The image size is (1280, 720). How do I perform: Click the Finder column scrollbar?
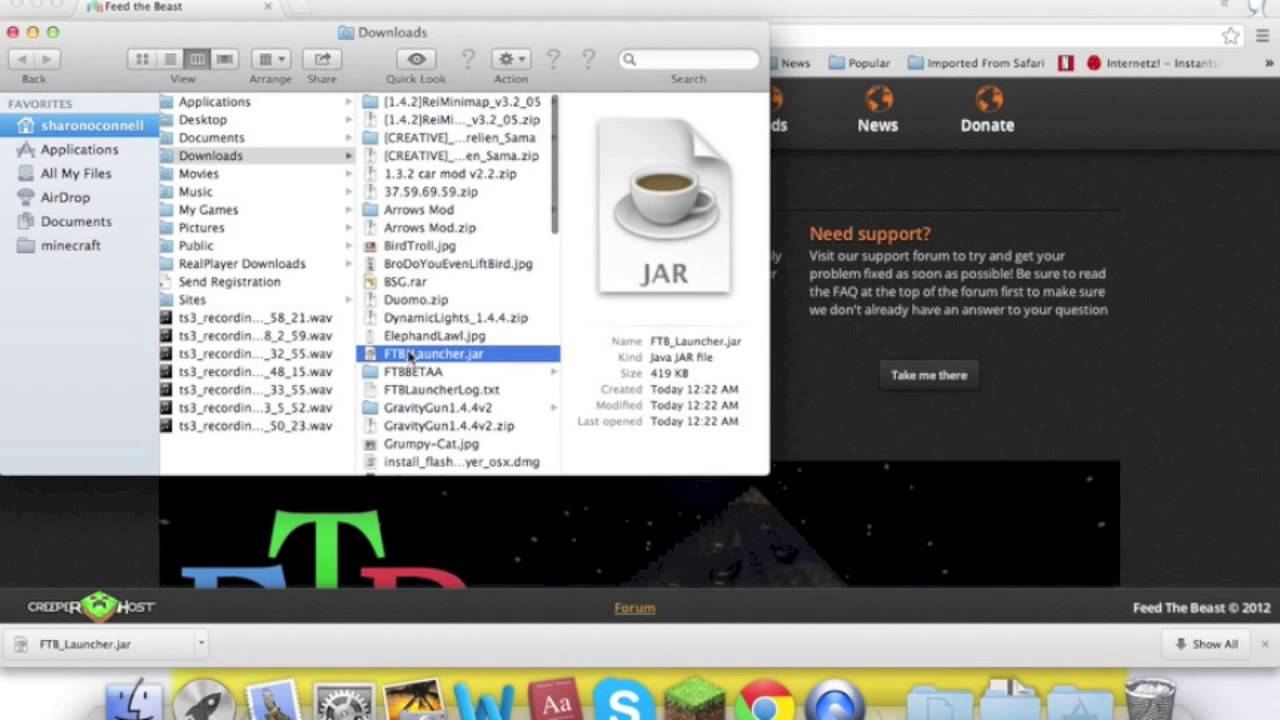pos(554,165)
